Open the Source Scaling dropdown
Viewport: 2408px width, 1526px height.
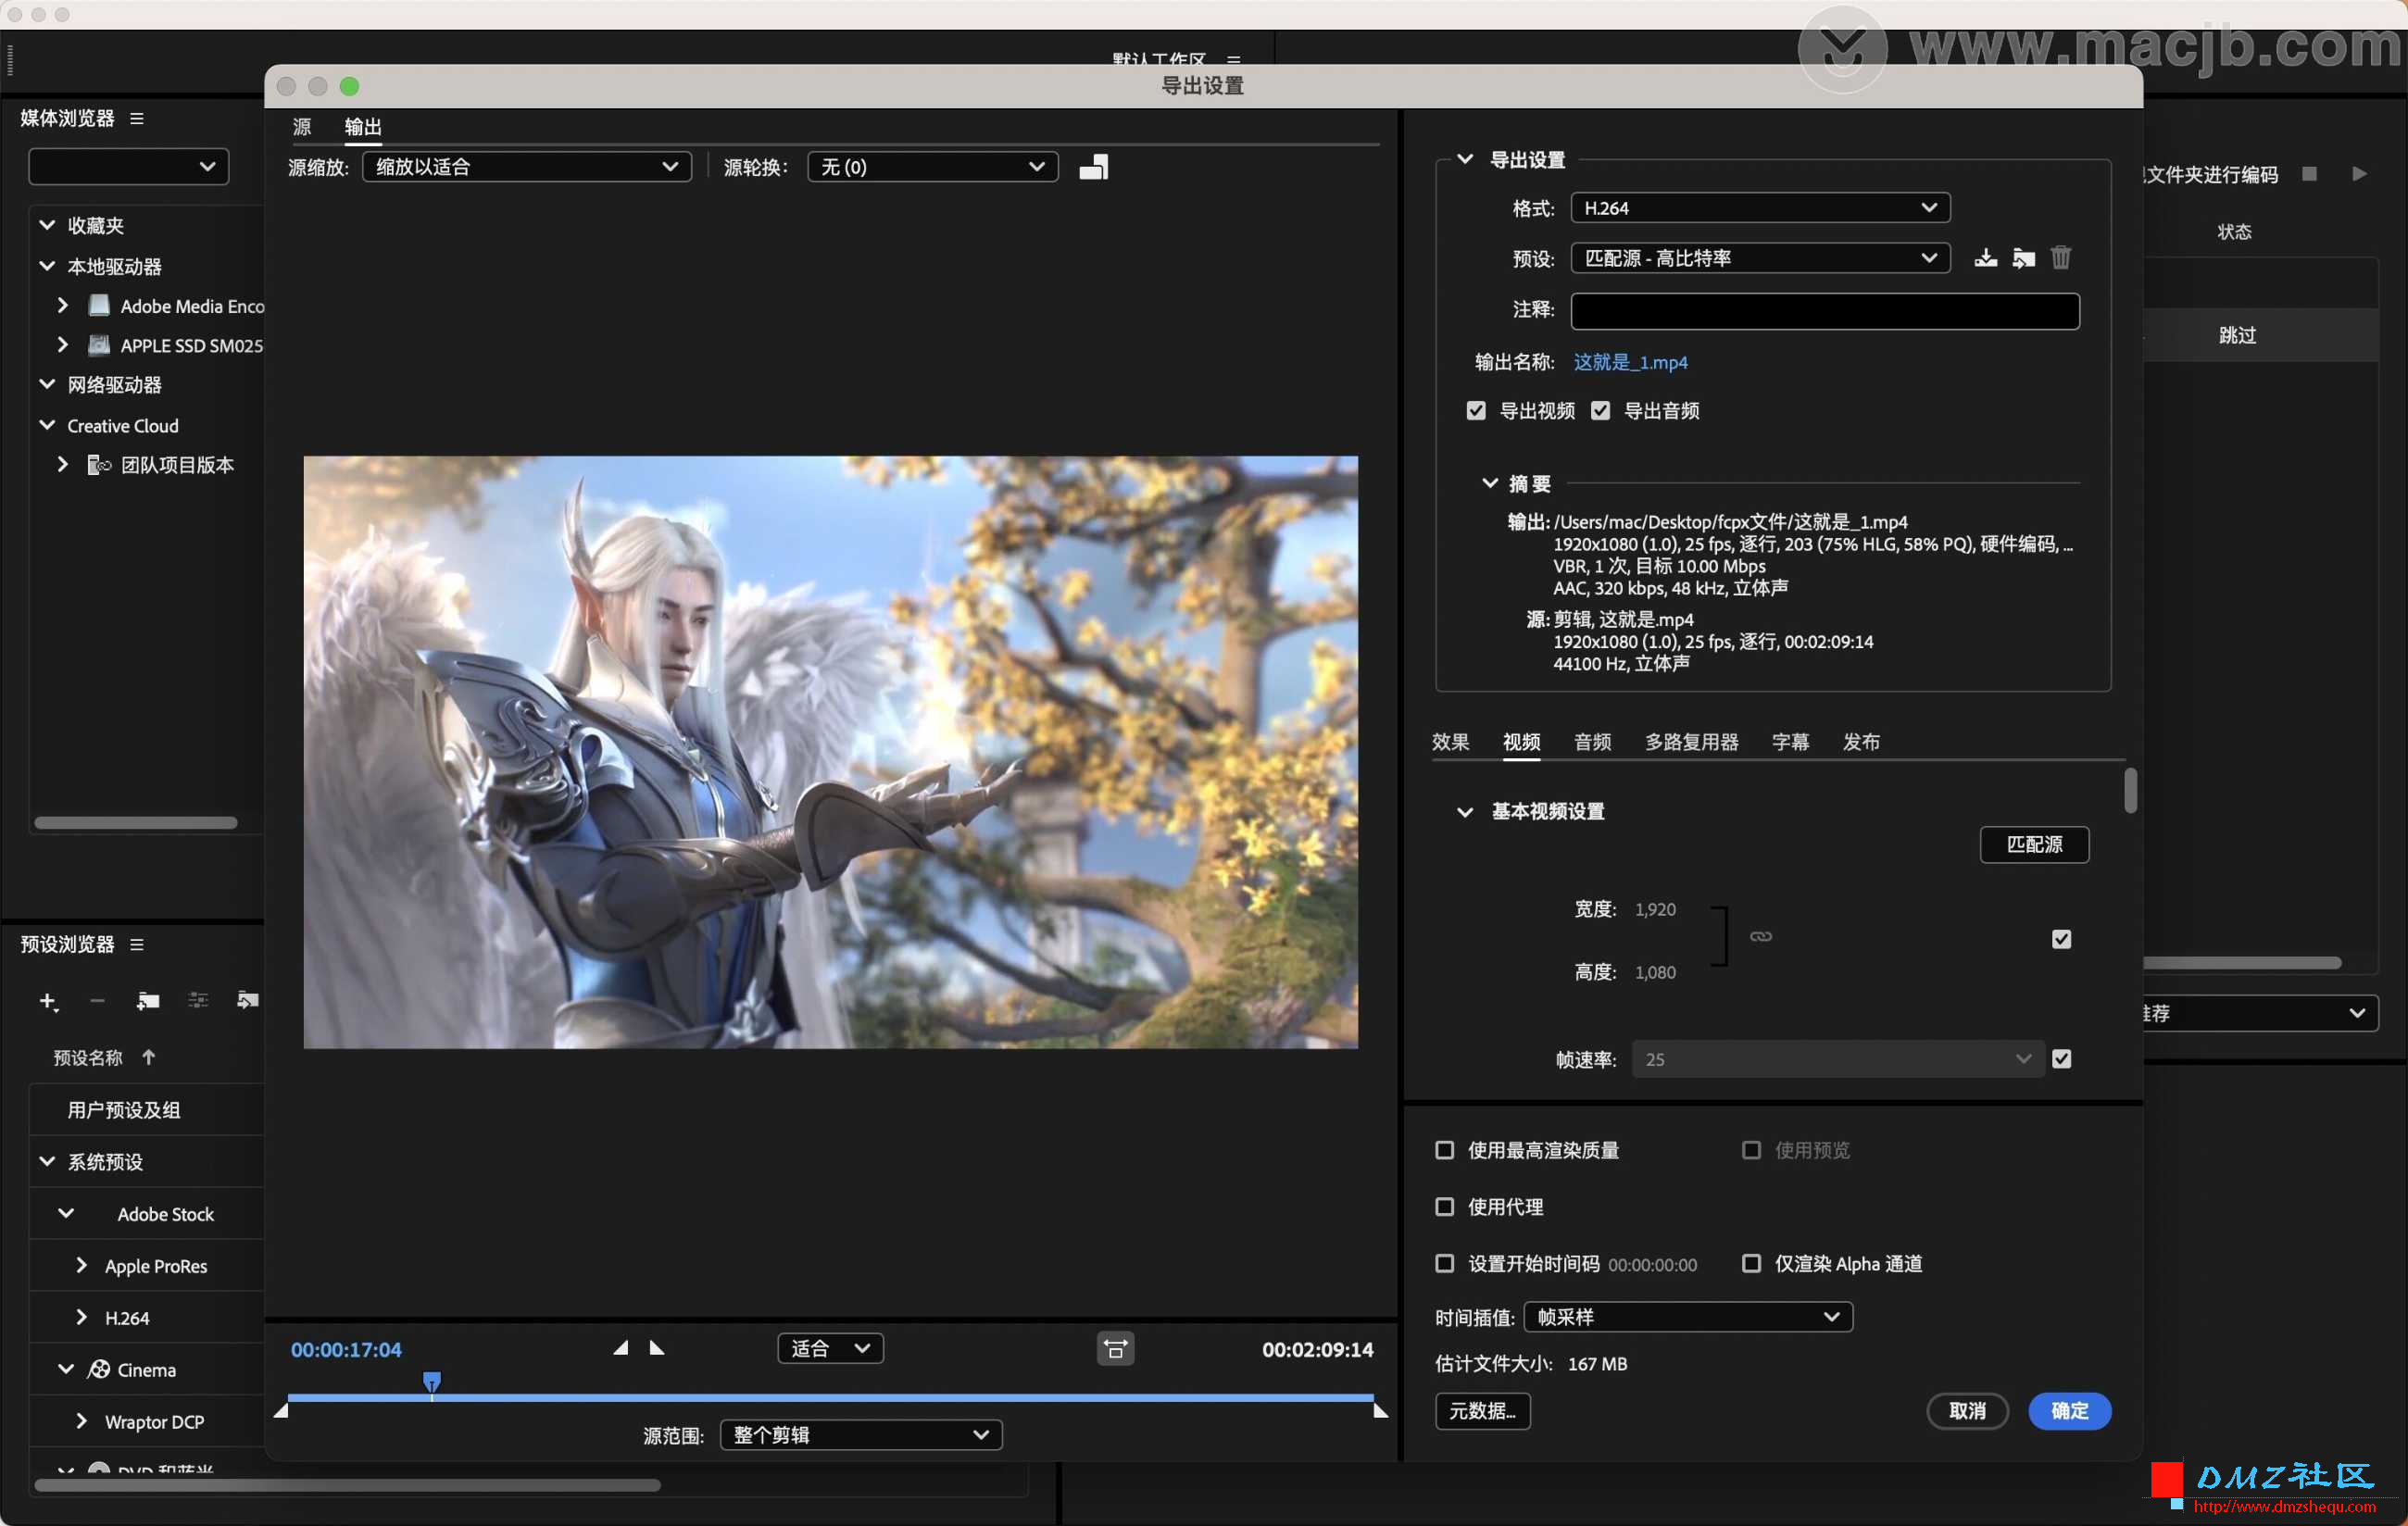527,167
